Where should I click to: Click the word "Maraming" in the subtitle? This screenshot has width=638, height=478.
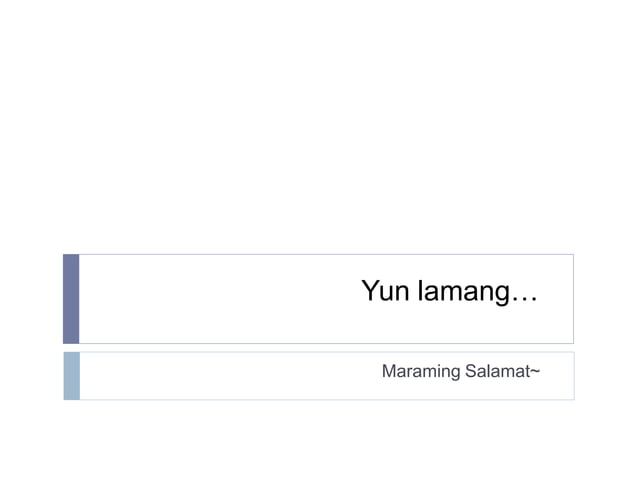[x=421, y=372]
